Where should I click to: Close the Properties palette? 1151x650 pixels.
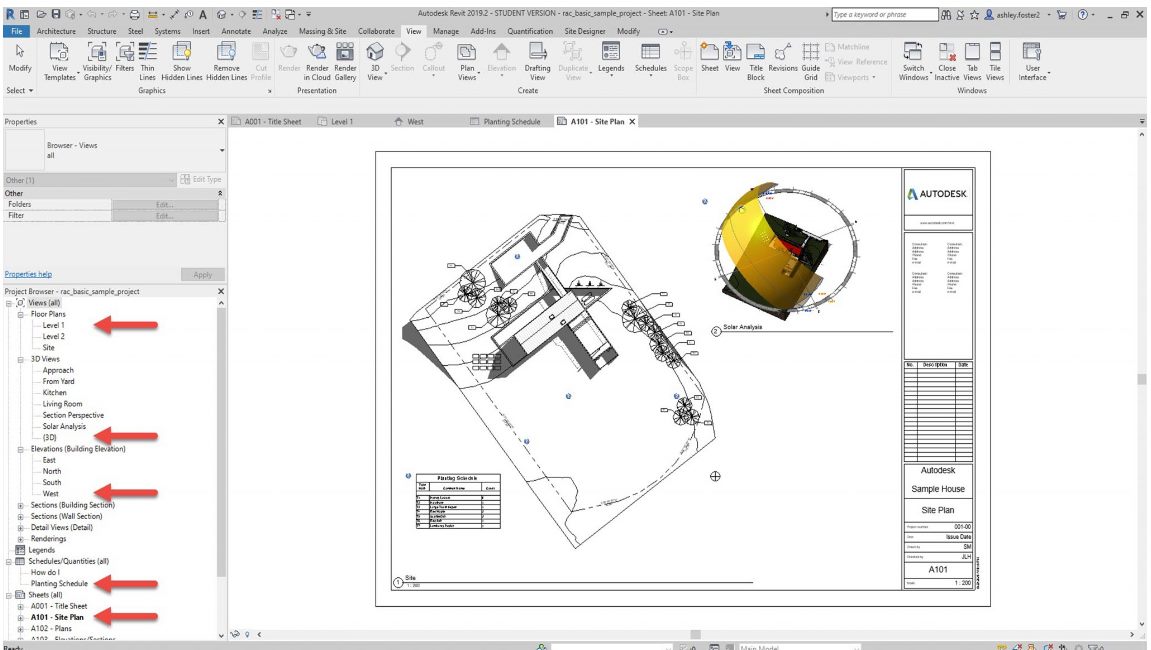pyautogui.click(x=221, y=122)
